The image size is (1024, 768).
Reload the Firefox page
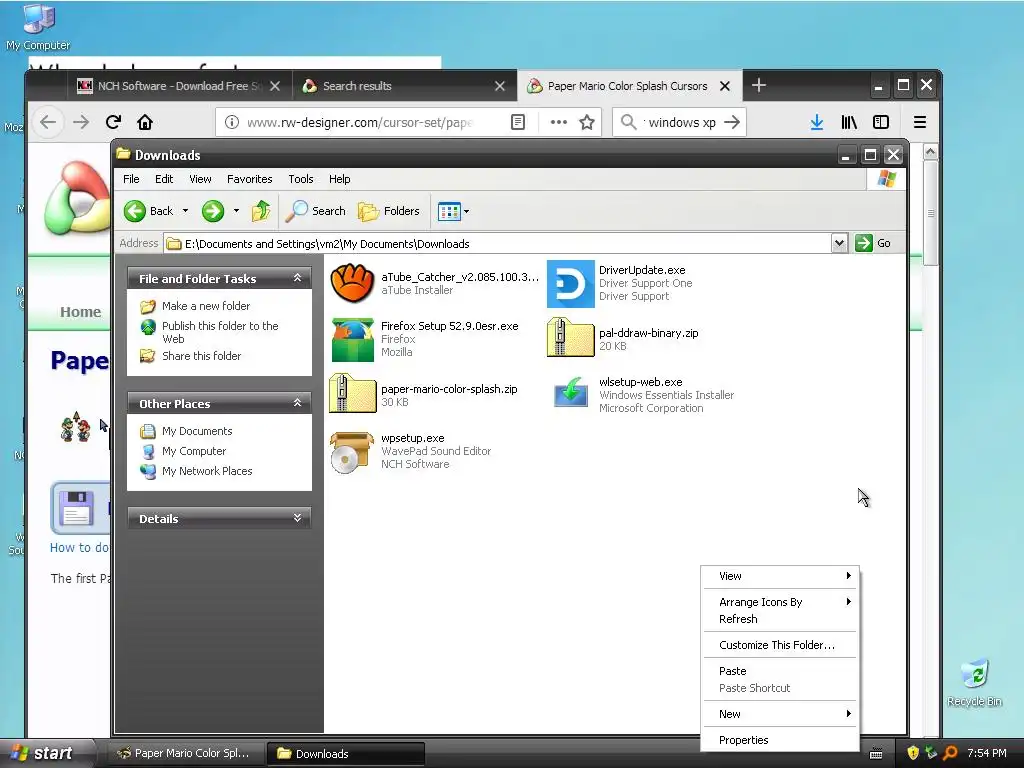[x=113, y=122]
